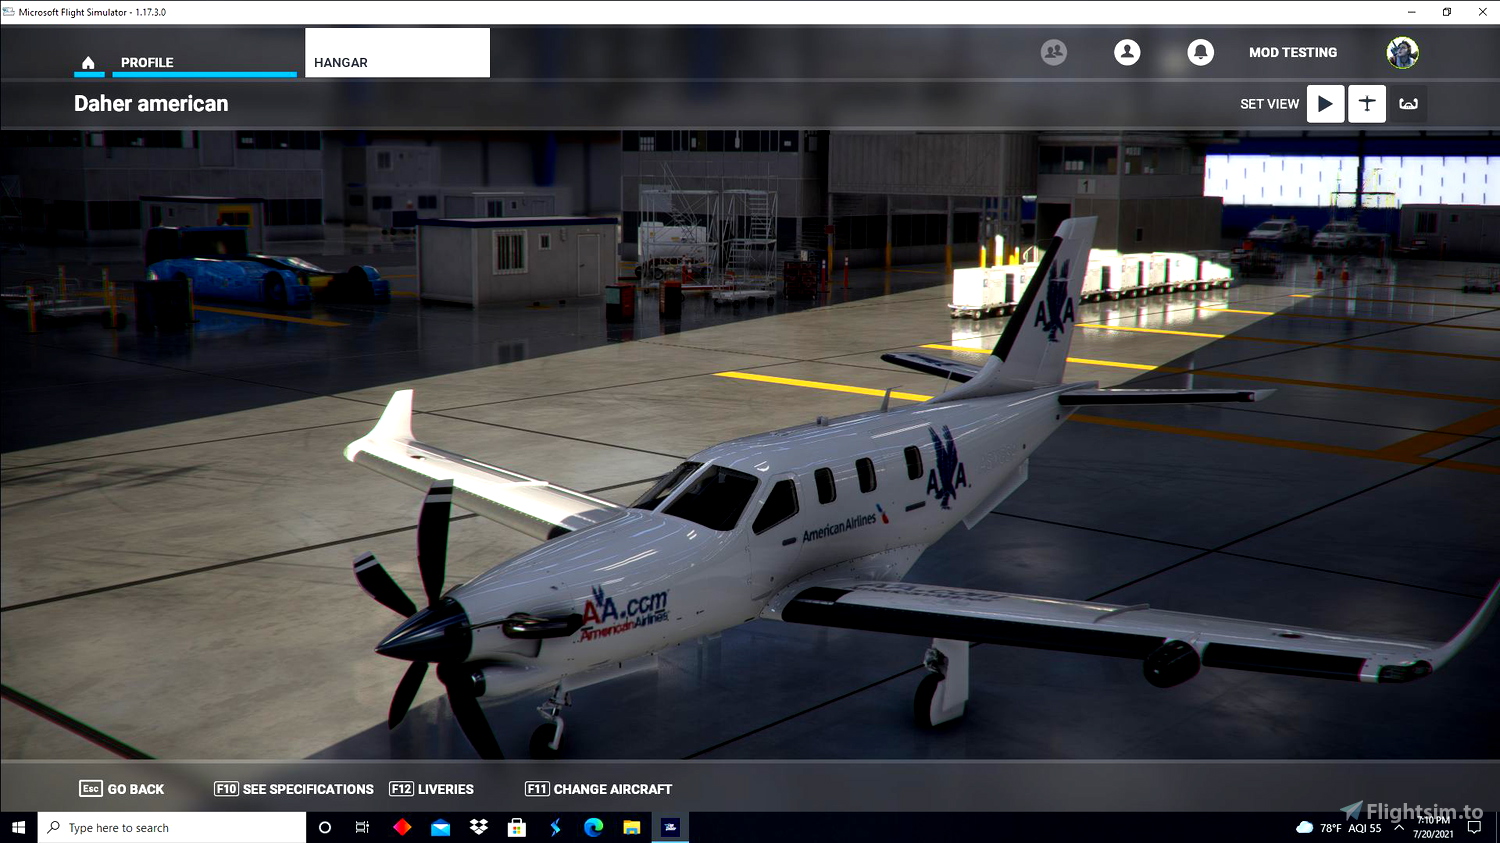
Task: Open the notifications bell
Action: pyautogui.click(x=1200, y=52)
